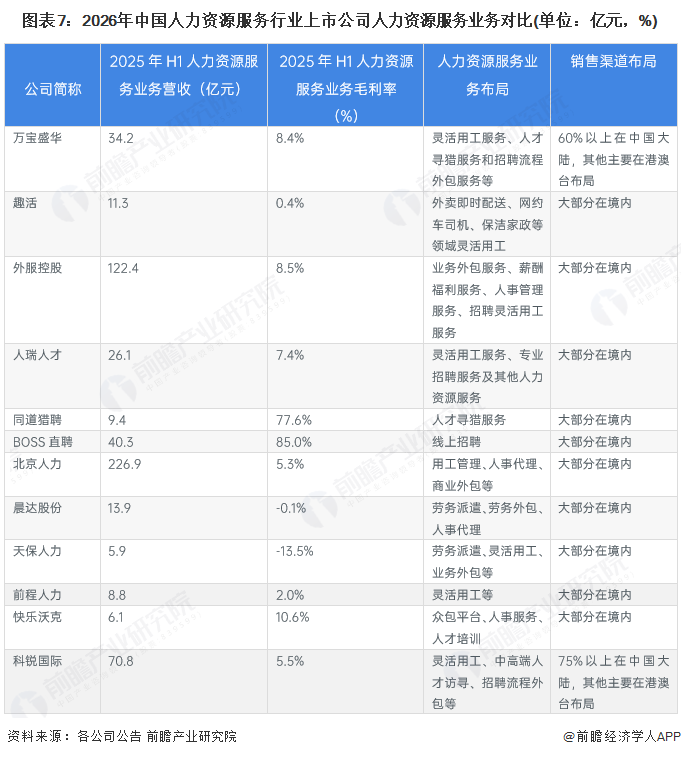The width and height of the screenshot is (681, 757).
Task: Click the company name 科锐国际
Action: point(37,661)
